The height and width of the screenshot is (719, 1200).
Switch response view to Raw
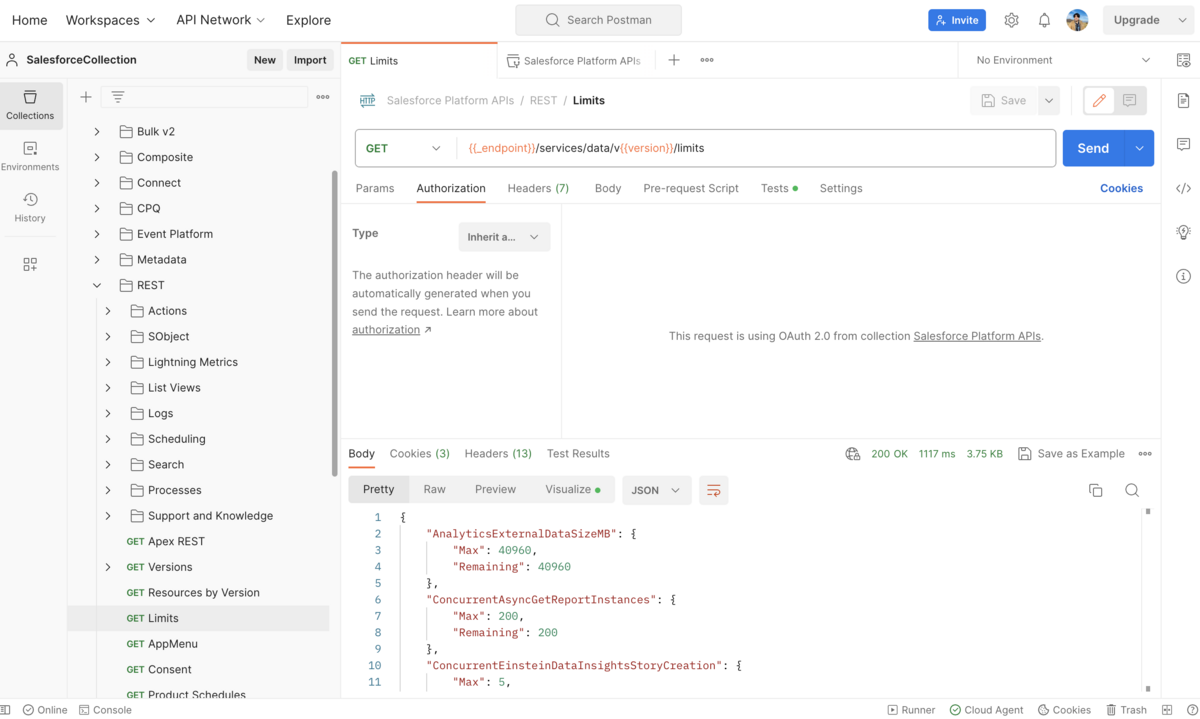tap(434, 490)
